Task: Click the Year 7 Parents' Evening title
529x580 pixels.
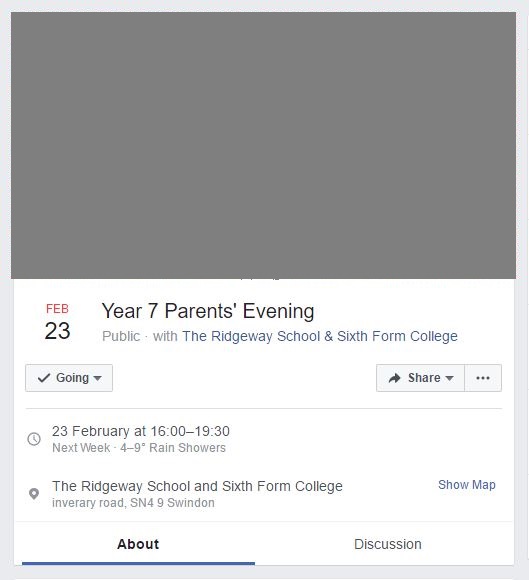Action: coord(208,311)
